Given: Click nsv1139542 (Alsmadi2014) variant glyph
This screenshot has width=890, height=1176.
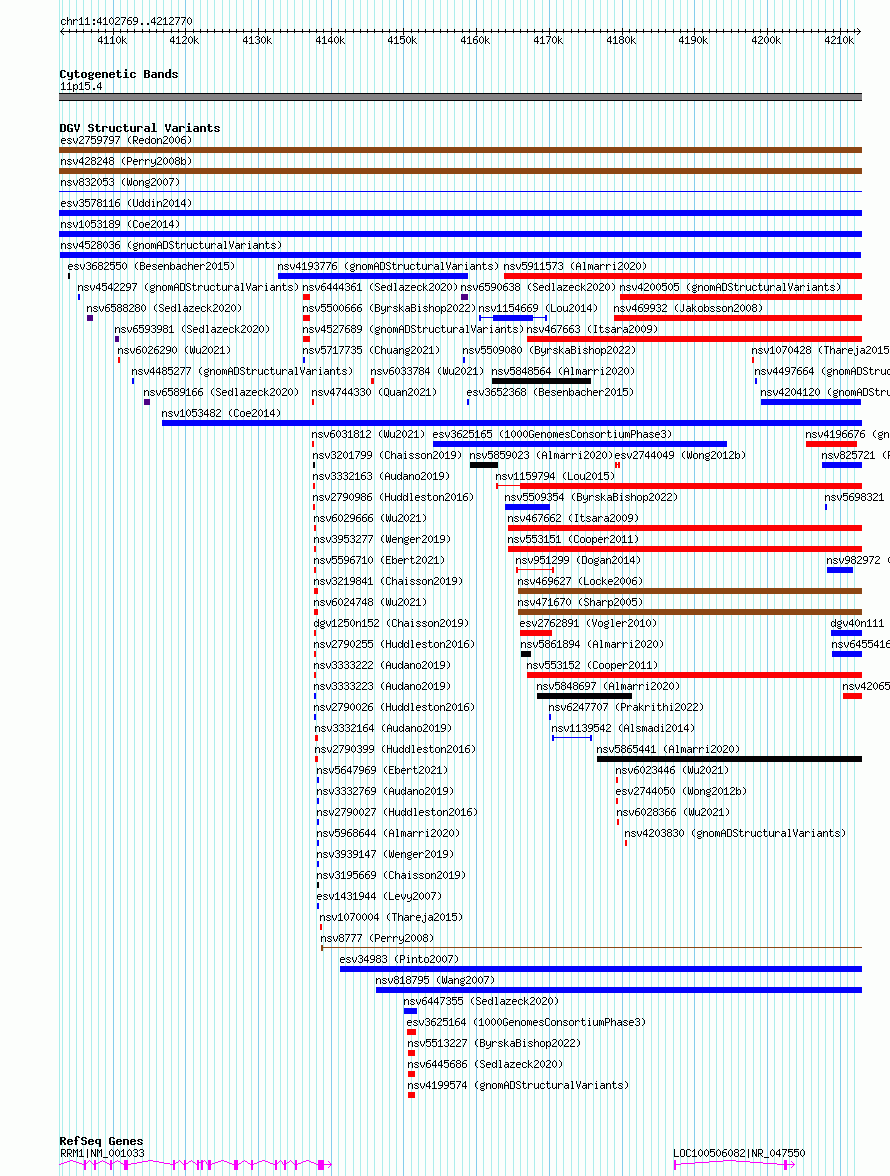Looking at the screenshot, I should (572, 738).
